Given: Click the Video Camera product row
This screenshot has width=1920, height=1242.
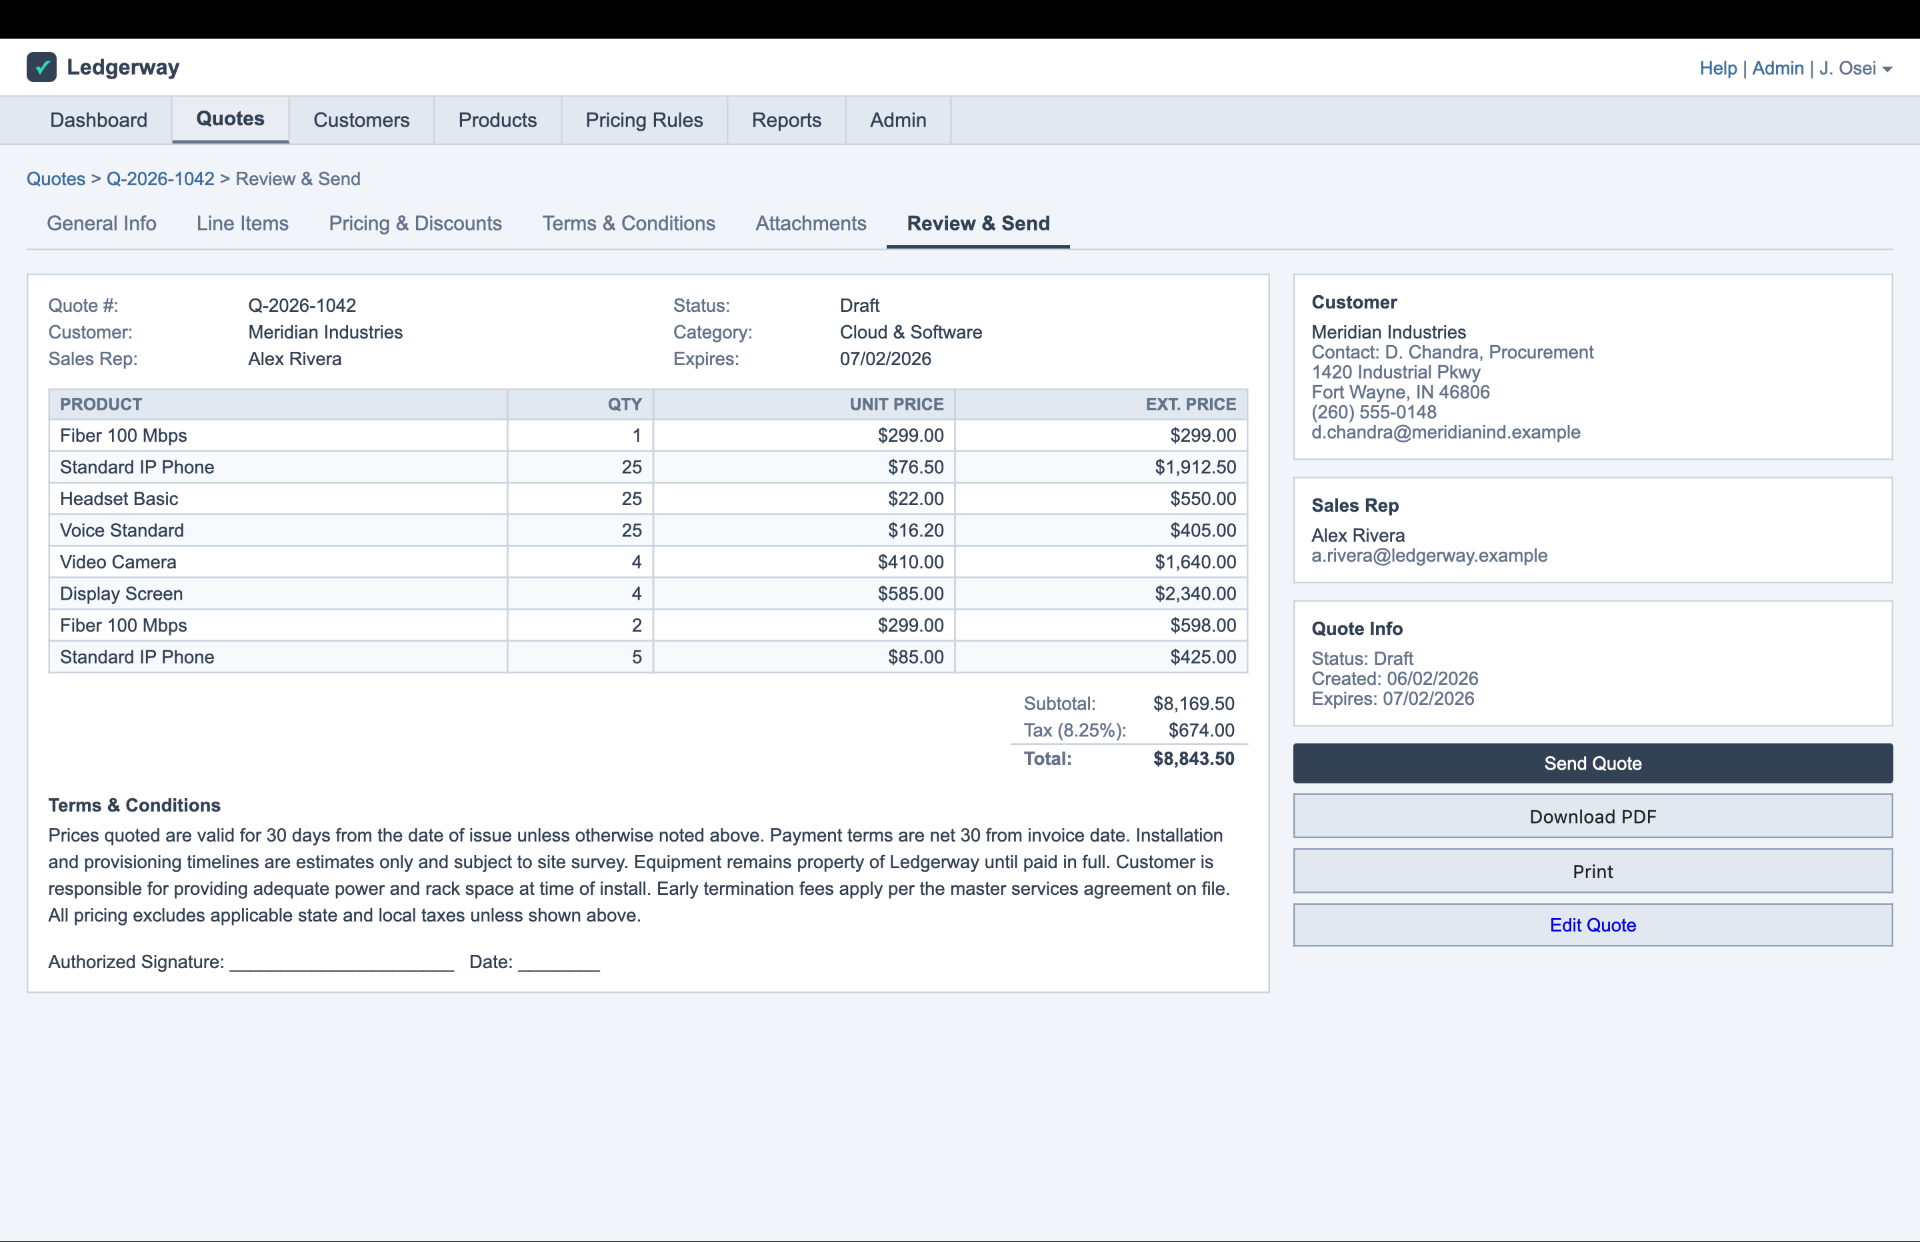Looking at the screenshot, I should pyautogui.click(x=648, y=562).
